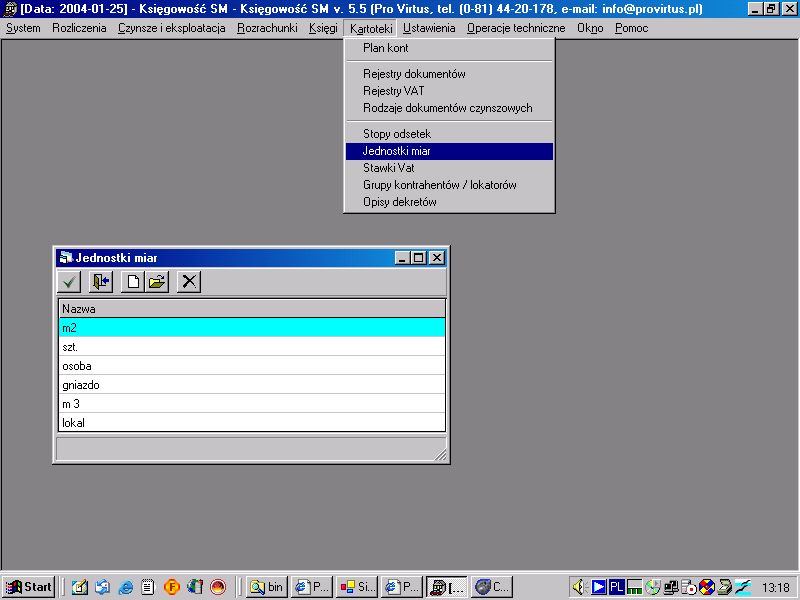Select the gniazdo row in list
The height and width of the screenshot is (600, 800).
click(x=252, y=385)
